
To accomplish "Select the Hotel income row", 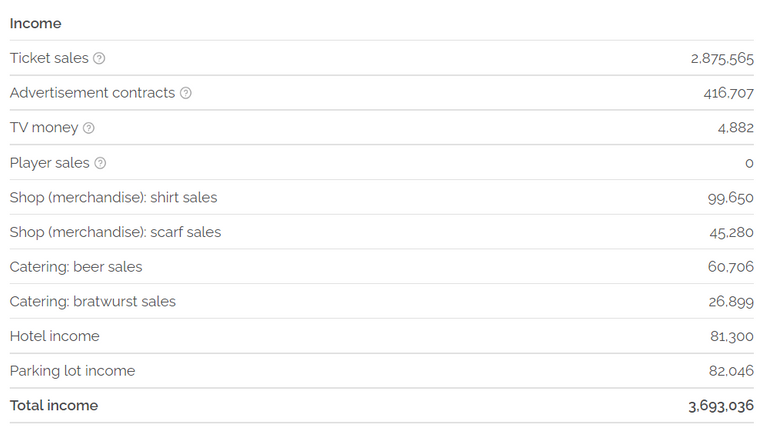I will pos(382,337).
